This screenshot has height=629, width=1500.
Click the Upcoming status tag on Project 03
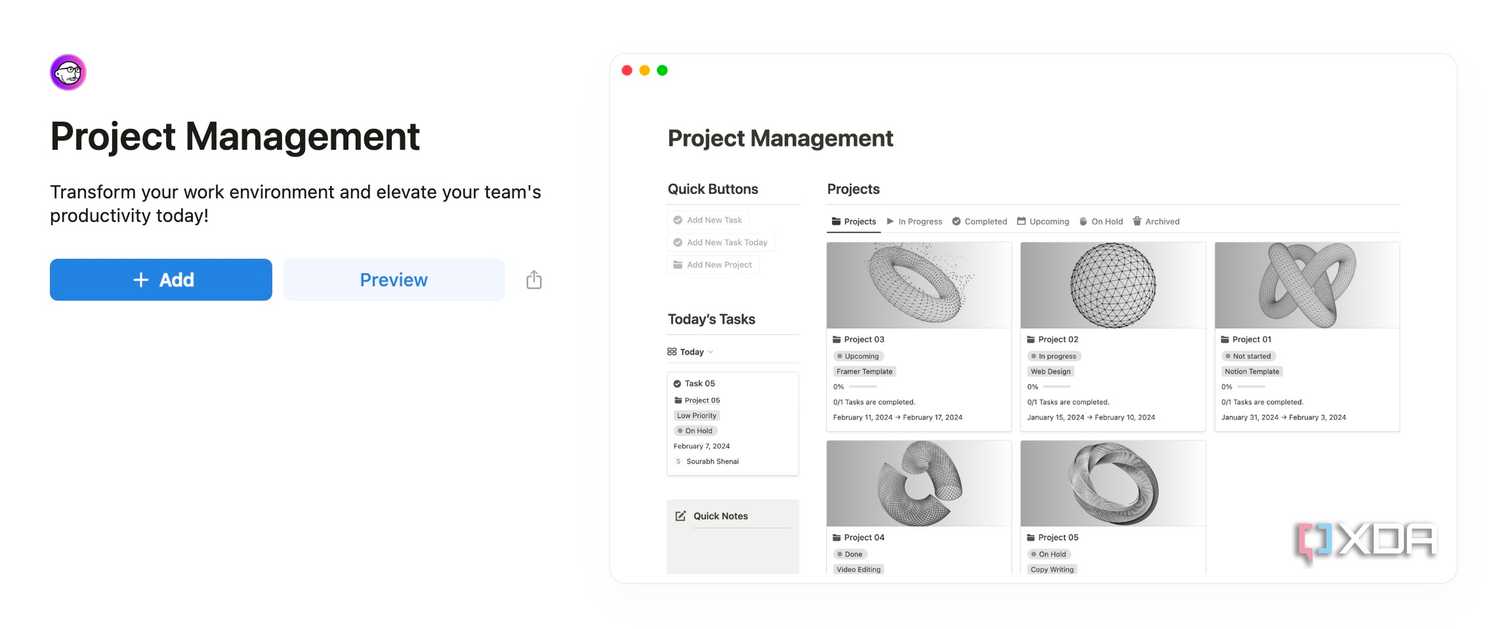coord(858,356)
